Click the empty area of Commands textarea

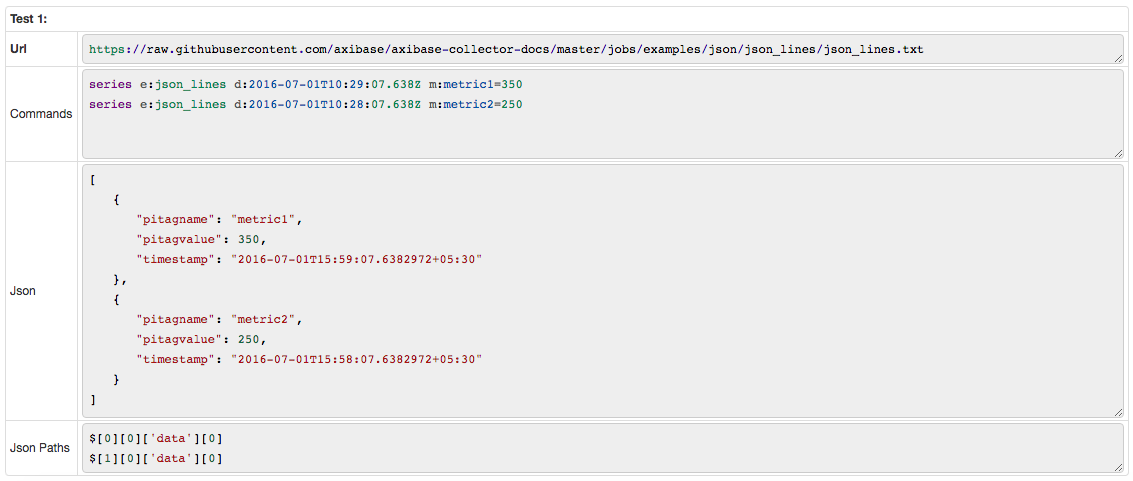pyautogui.click(x=603, y=136)
